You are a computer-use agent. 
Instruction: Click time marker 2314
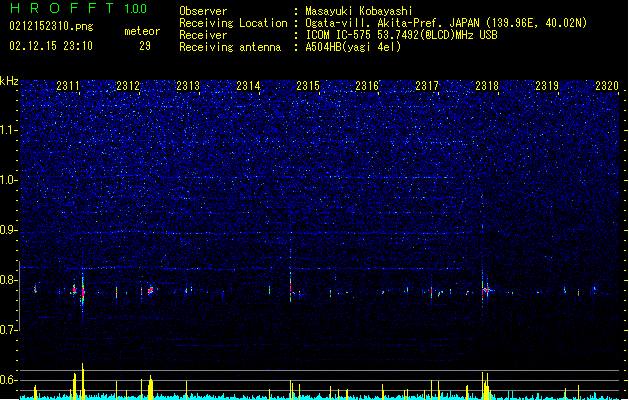pos(248,85)
